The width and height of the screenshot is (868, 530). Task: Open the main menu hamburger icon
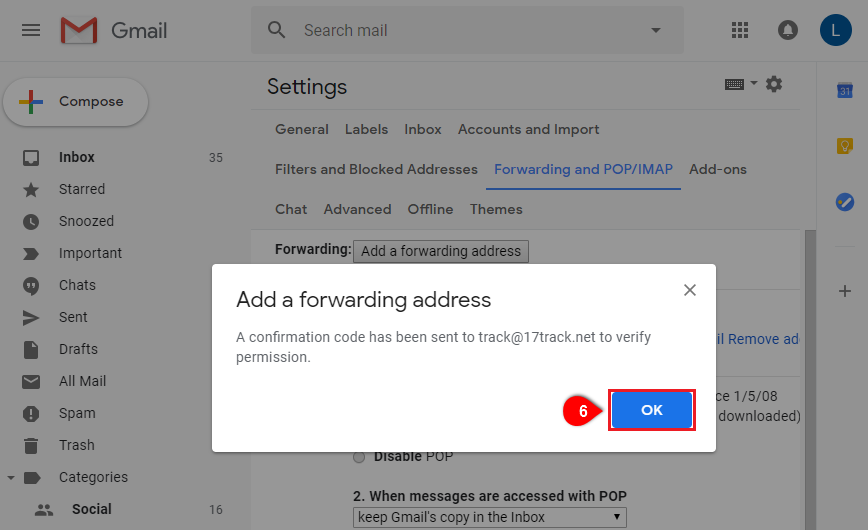(x=31, y=30)
